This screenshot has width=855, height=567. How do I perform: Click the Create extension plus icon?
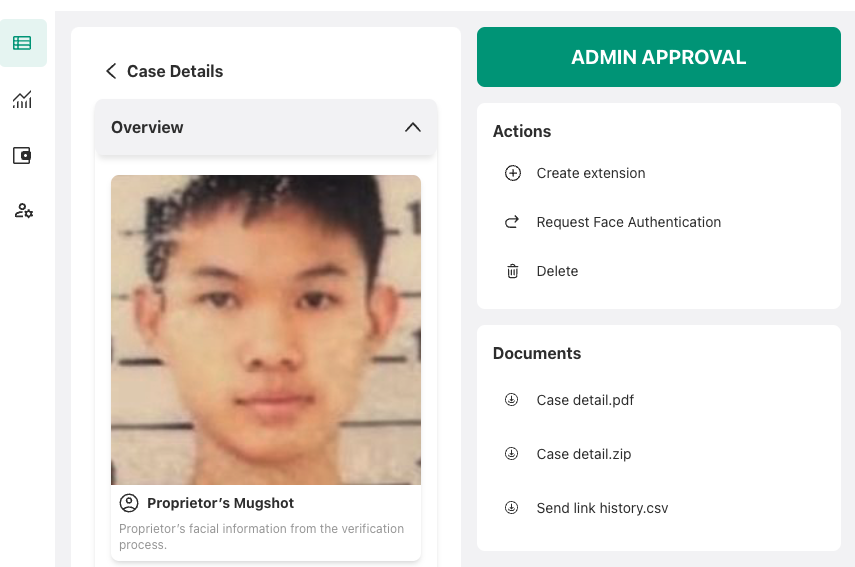pos(513,173)
